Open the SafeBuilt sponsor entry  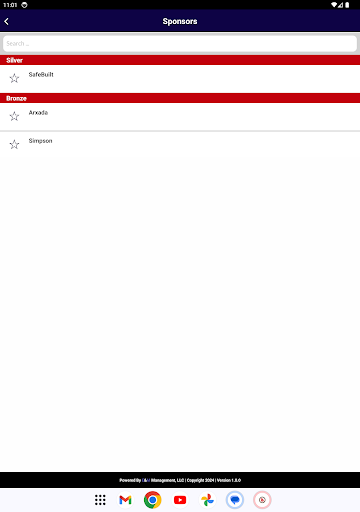(x=180, y=79)
